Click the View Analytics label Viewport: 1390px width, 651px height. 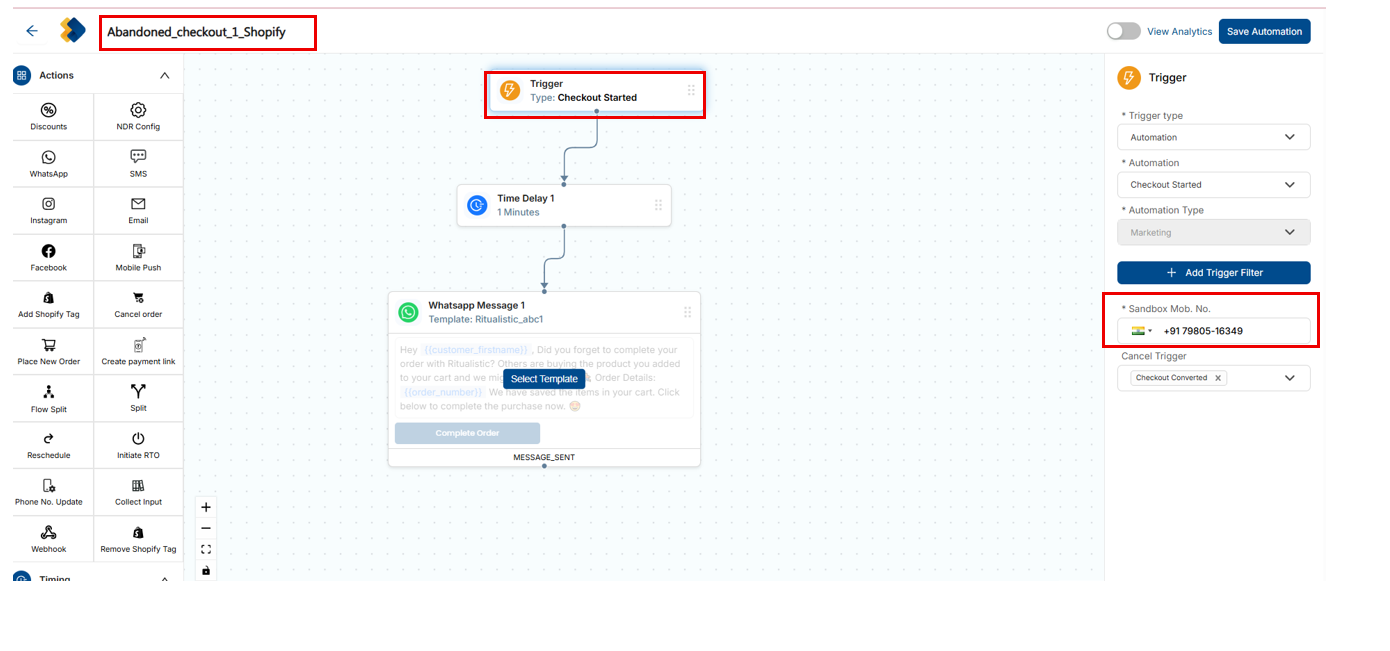1179,32
